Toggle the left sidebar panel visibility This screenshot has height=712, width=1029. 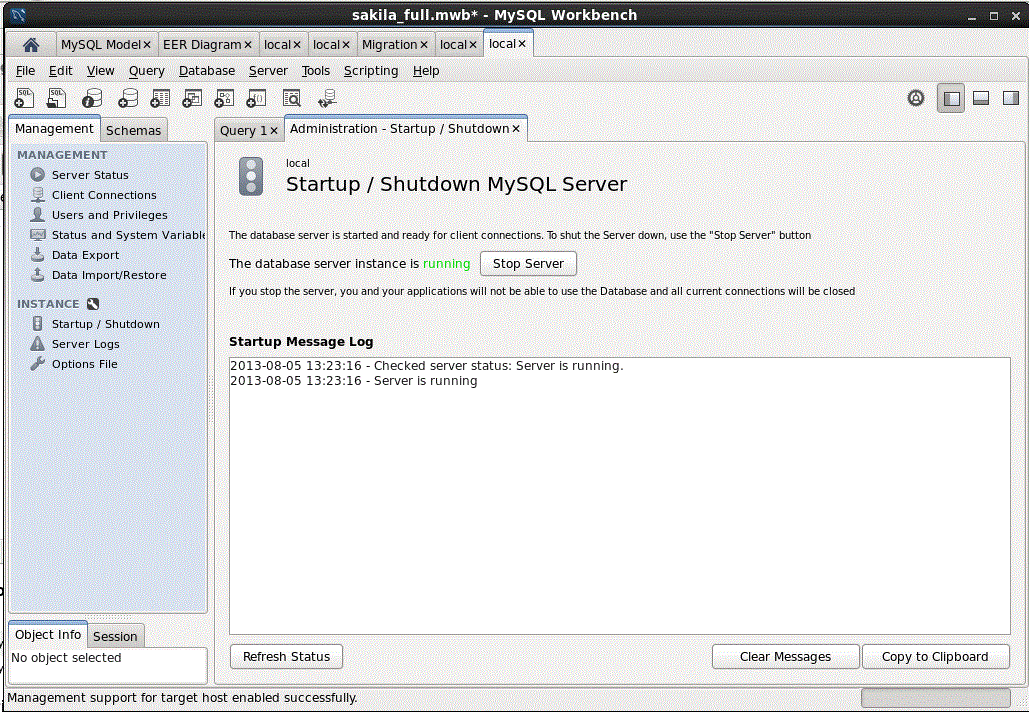tap(951, 98)
